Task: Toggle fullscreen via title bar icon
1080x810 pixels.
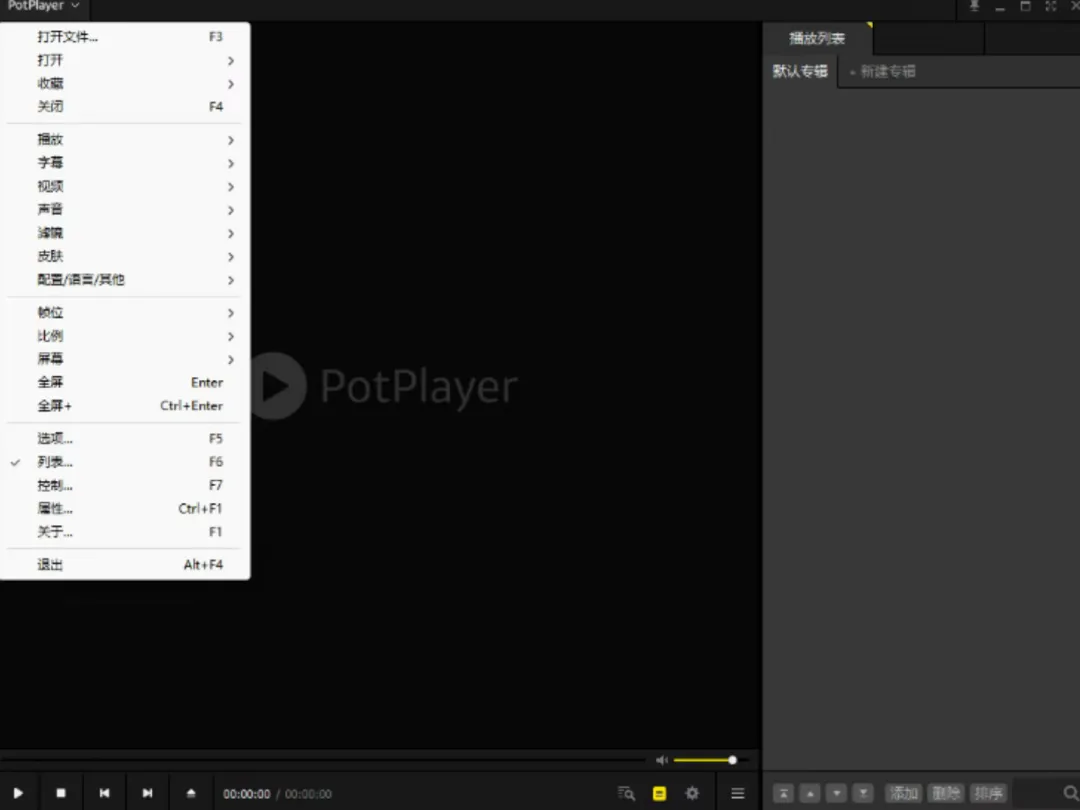Action: 1050,6
